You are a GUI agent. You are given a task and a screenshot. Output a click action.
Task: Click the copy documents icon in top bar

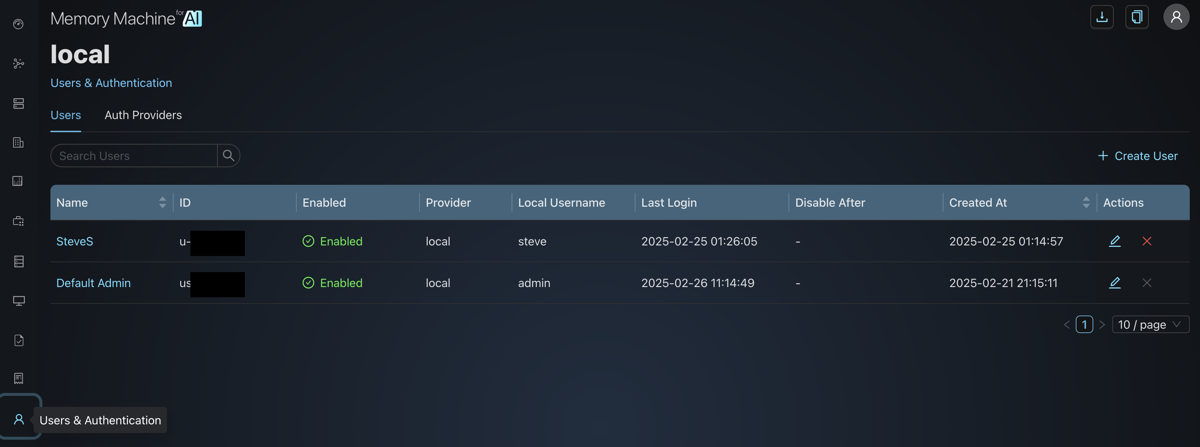pyautogui.click(x=1137, y=17)
